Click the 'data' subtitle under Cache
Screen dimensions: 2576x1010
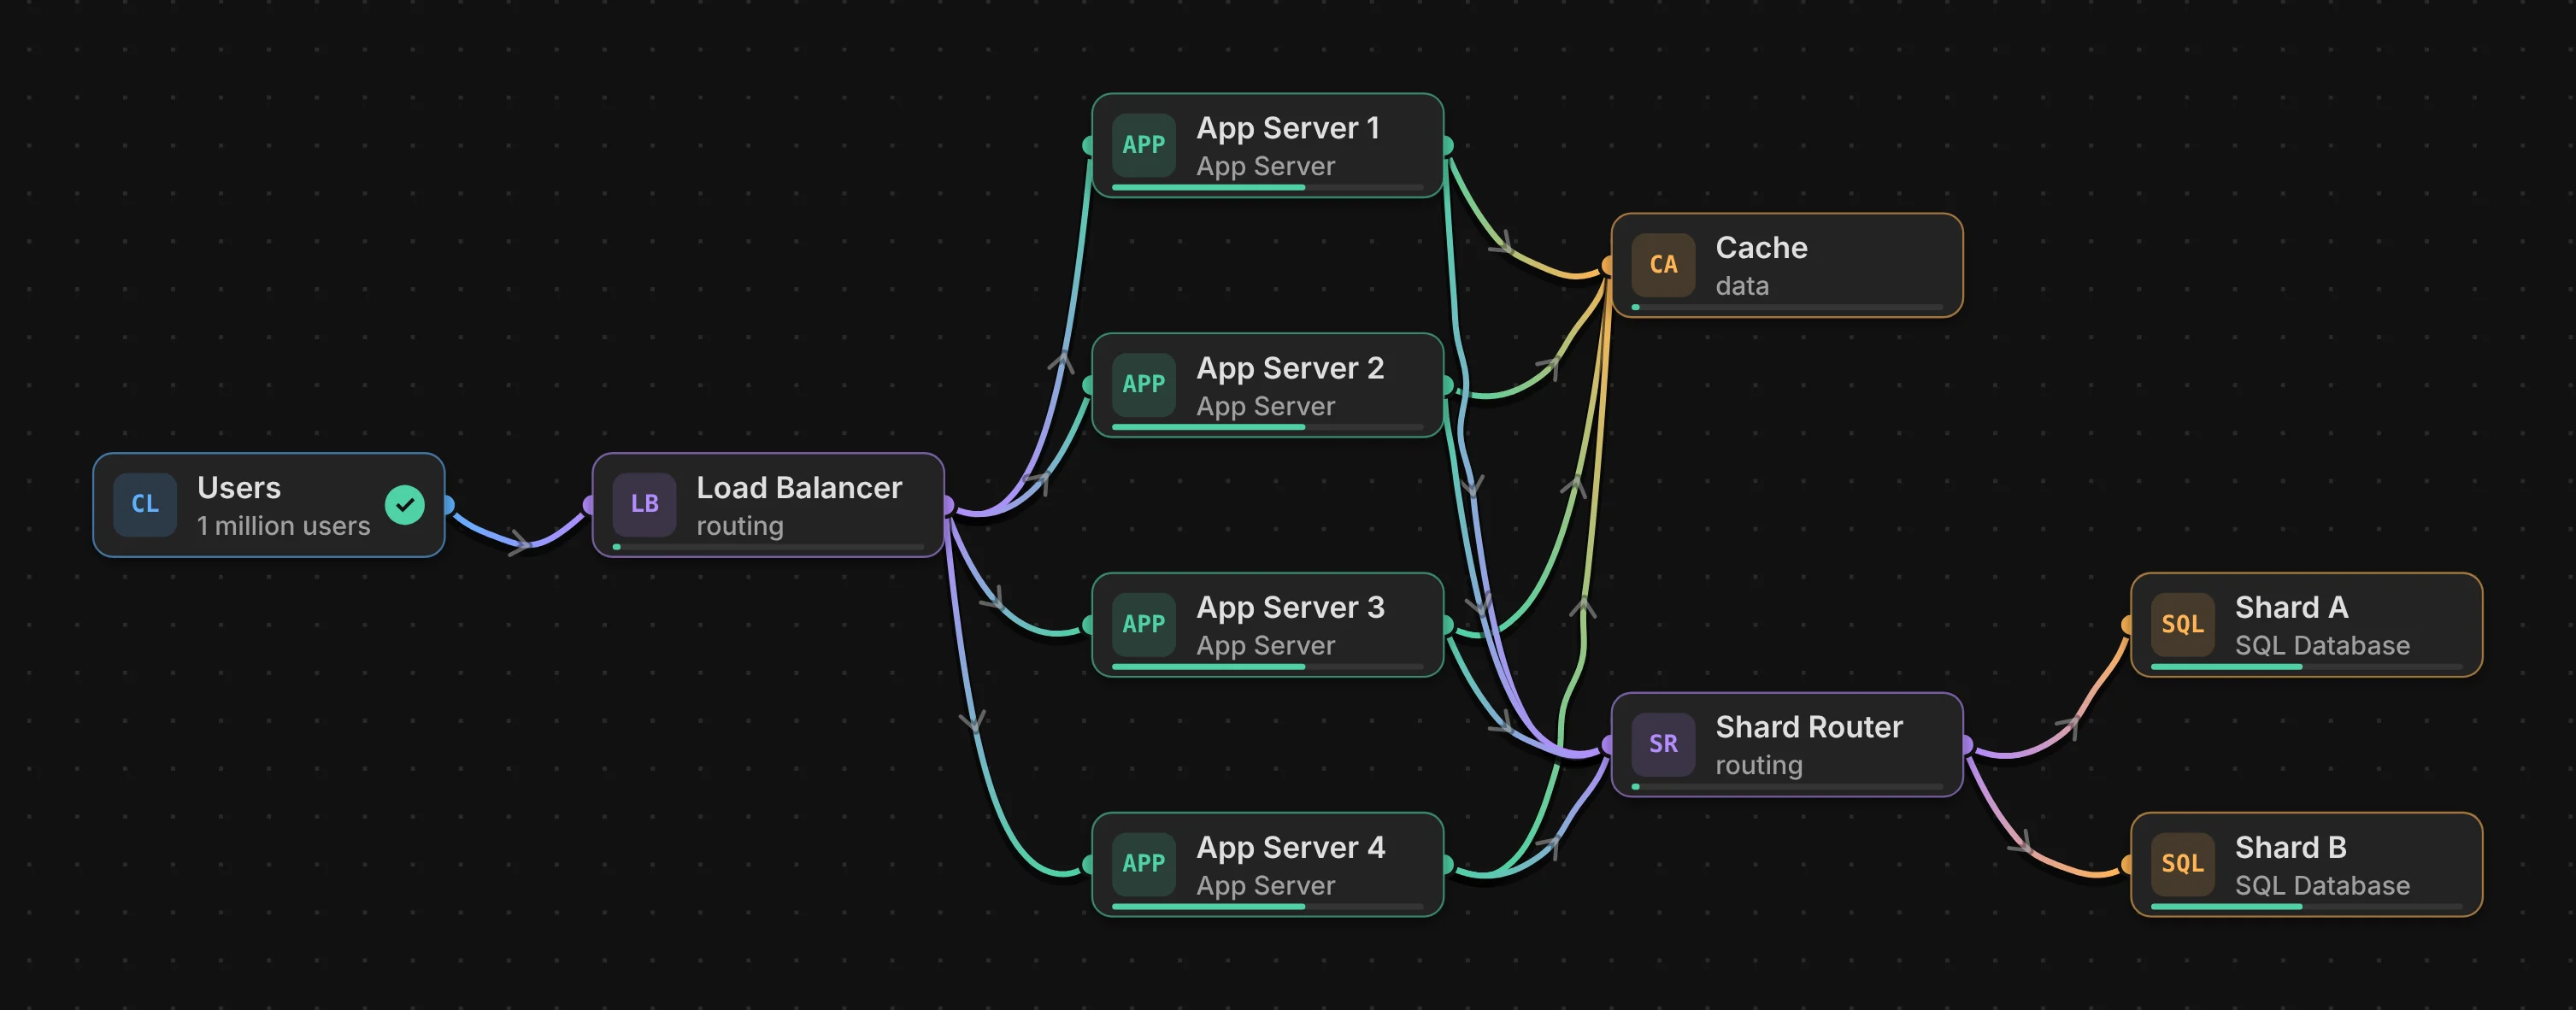[1742, 286]
